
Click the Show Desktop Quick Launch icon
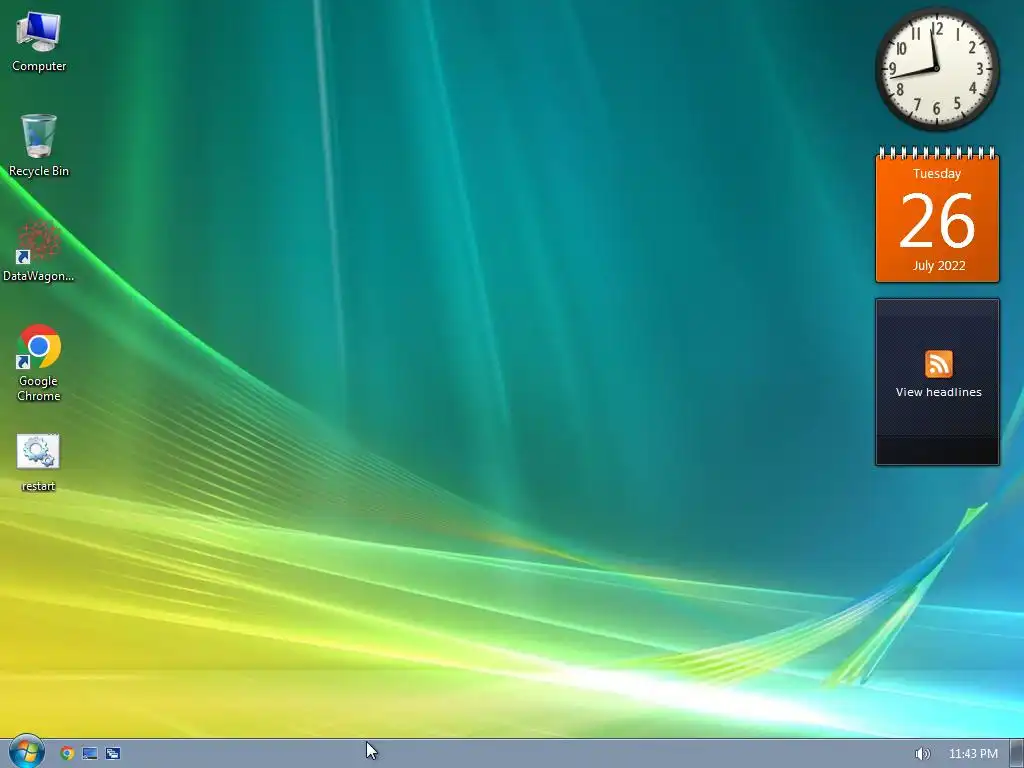click(x=90, y=753)
